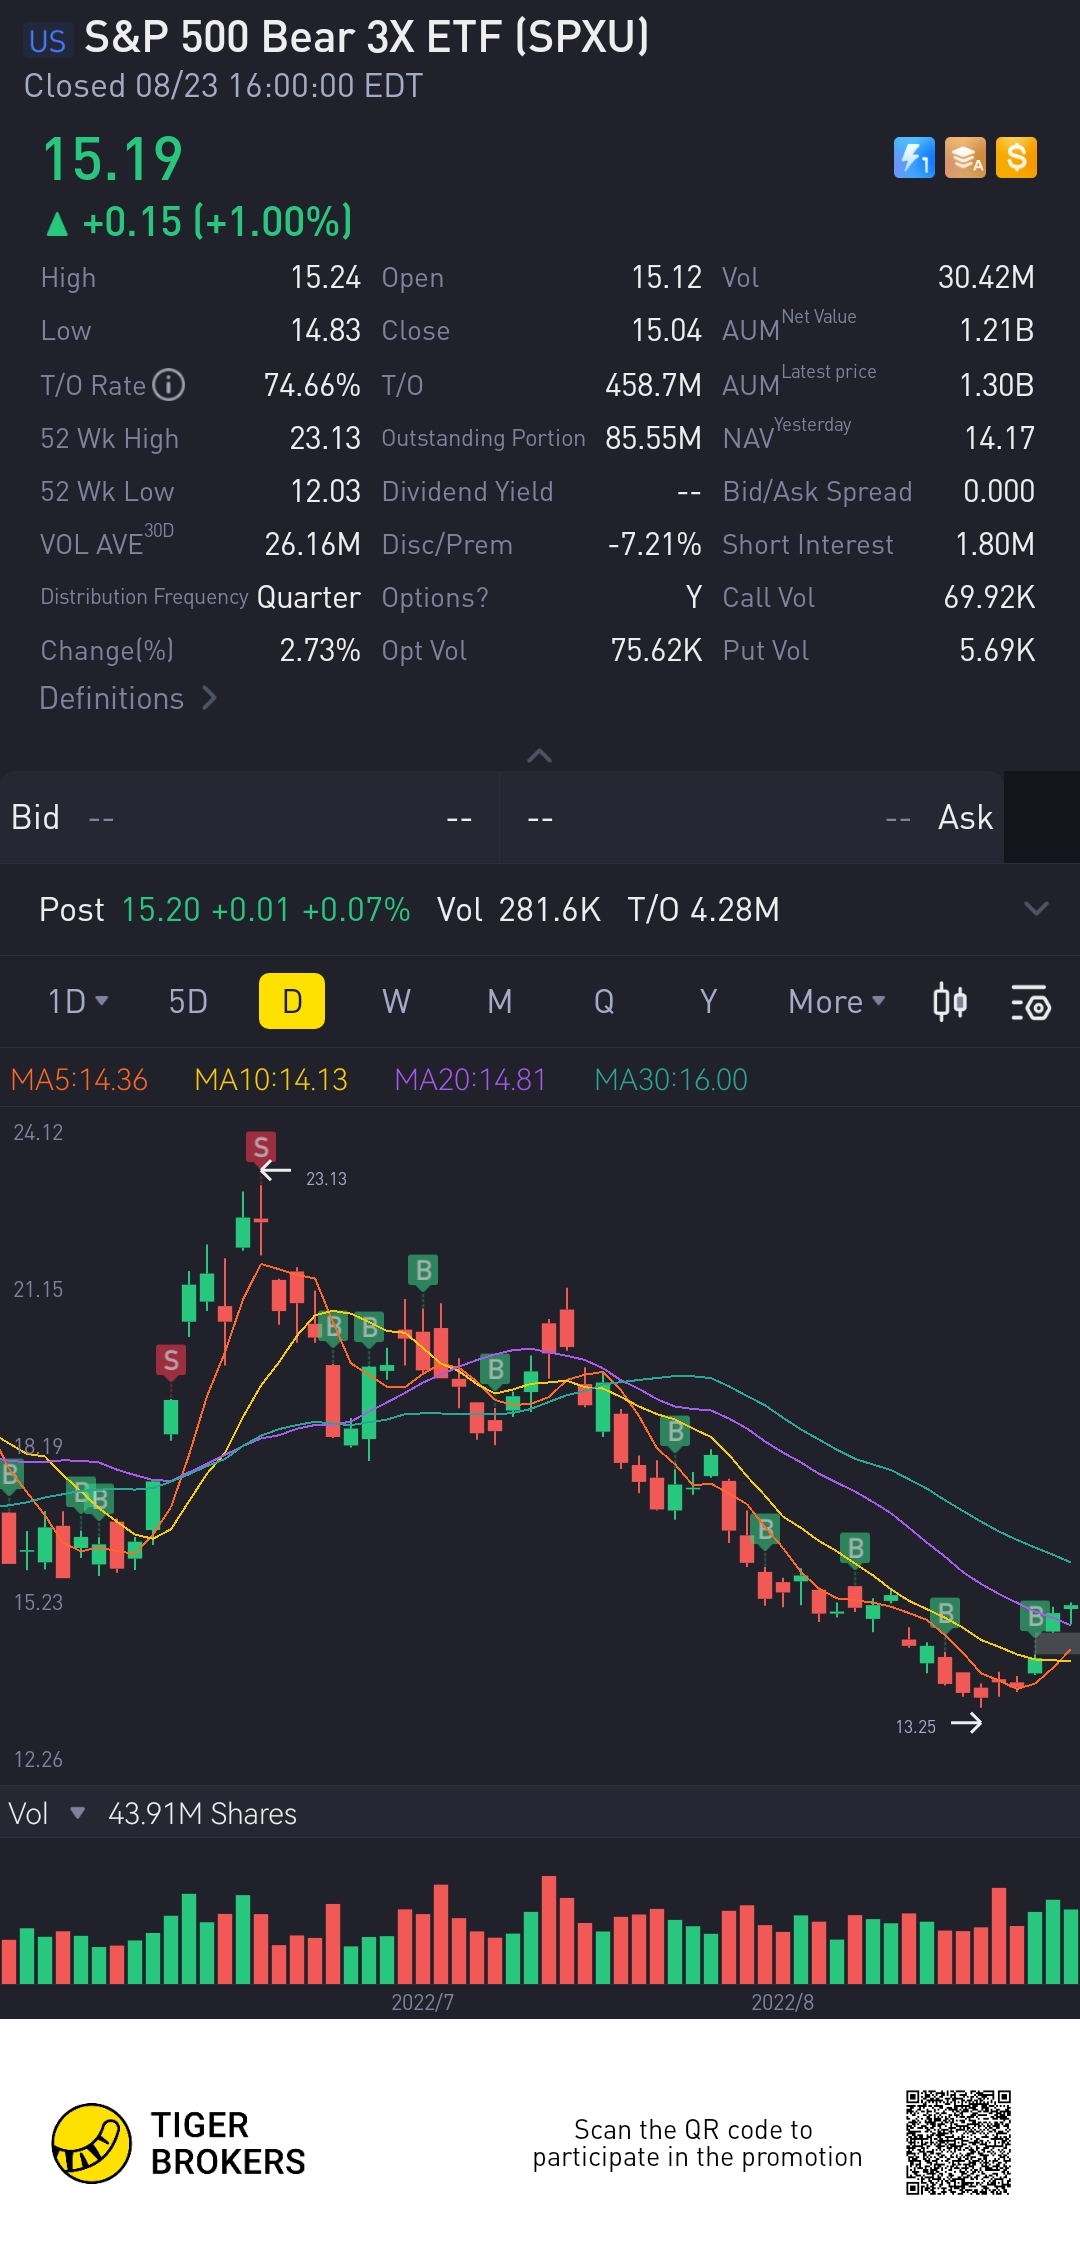Tap the US market badge
This screenshot has height=2268, width=1080.
tap(47, 41)
